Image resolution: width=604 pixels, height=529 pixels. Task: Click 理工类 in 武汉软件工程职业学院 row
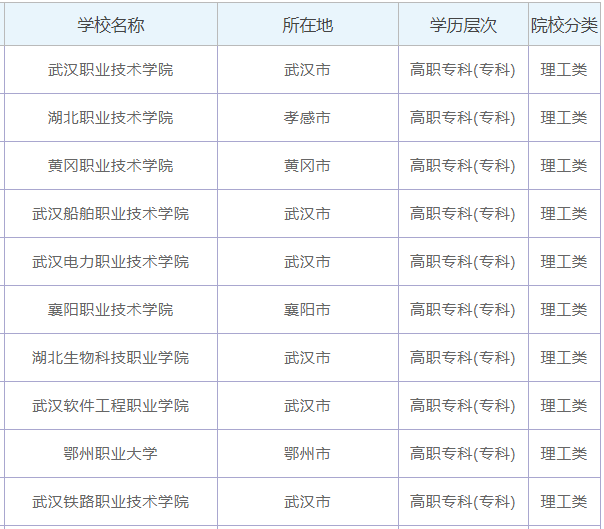564,406
